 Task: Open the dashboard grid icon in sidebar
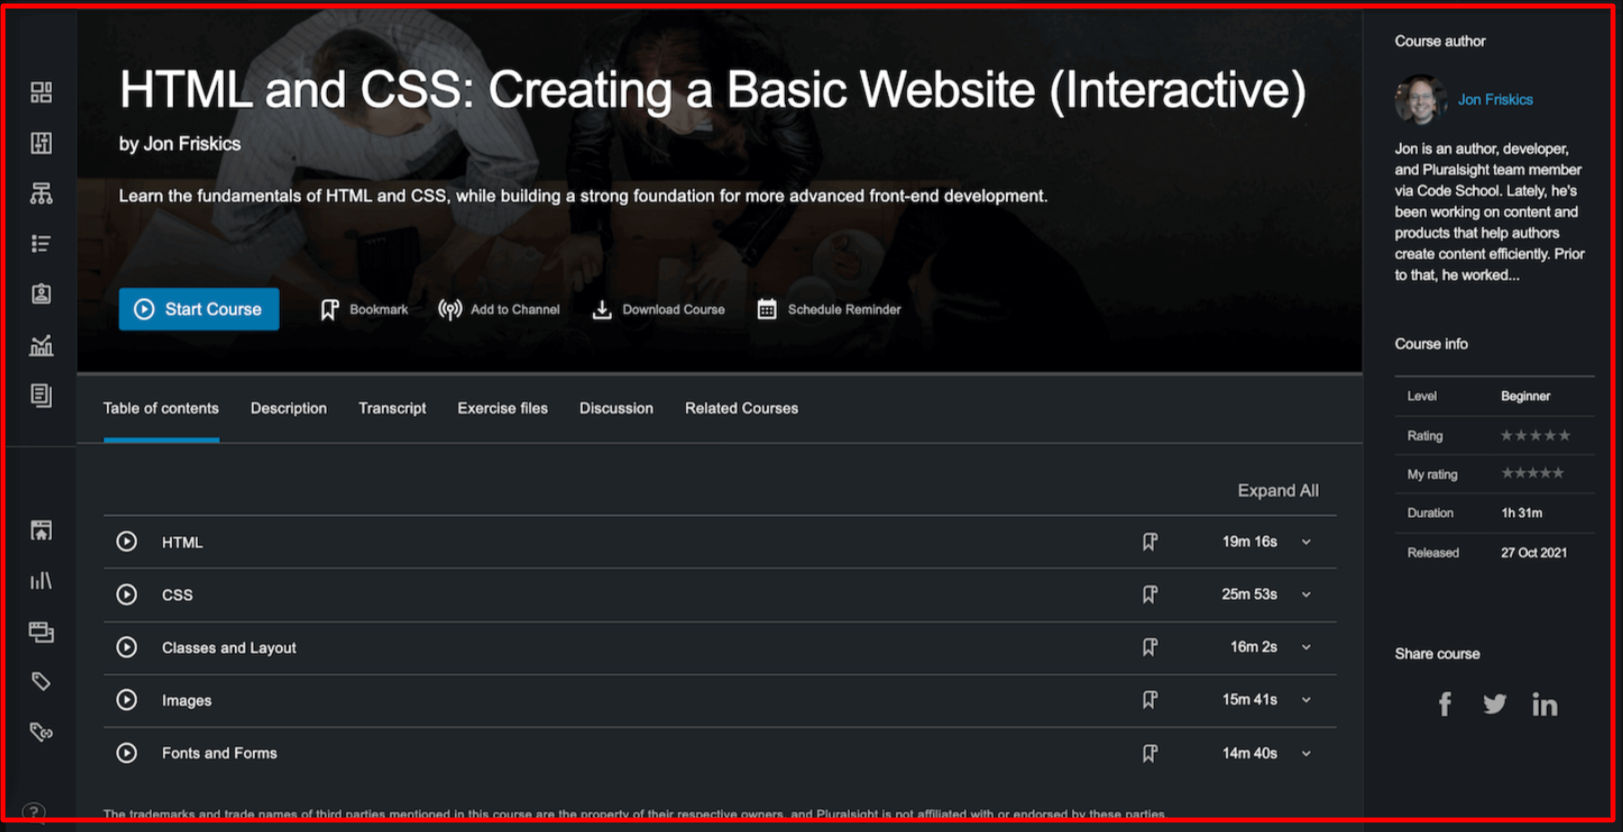point(41,93)
